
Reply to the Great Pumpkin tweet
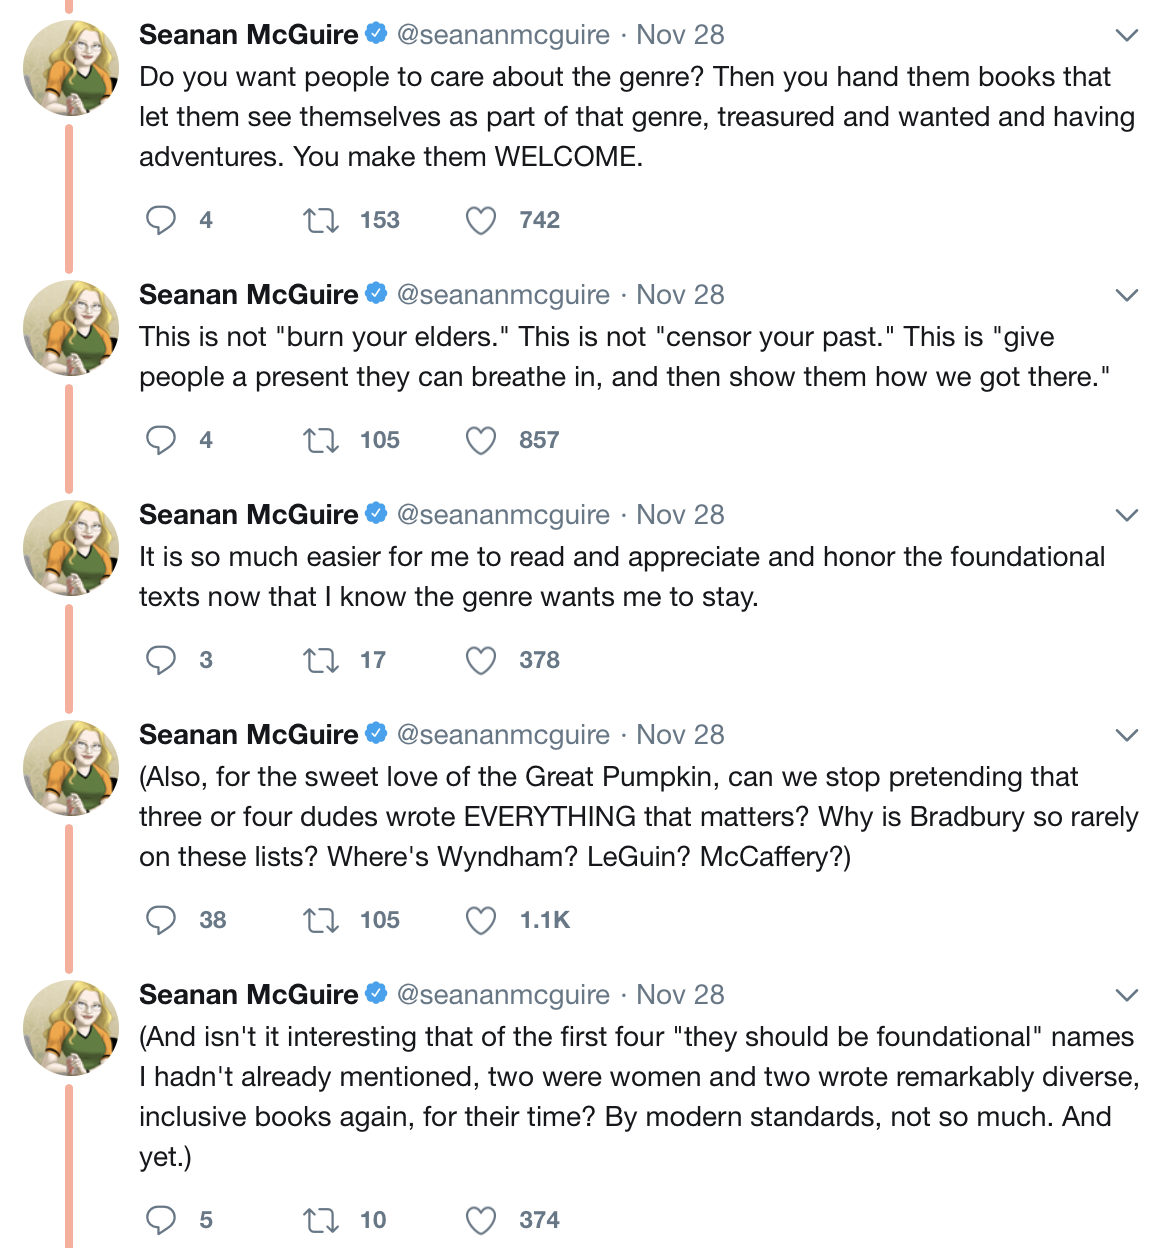(161, 920)
